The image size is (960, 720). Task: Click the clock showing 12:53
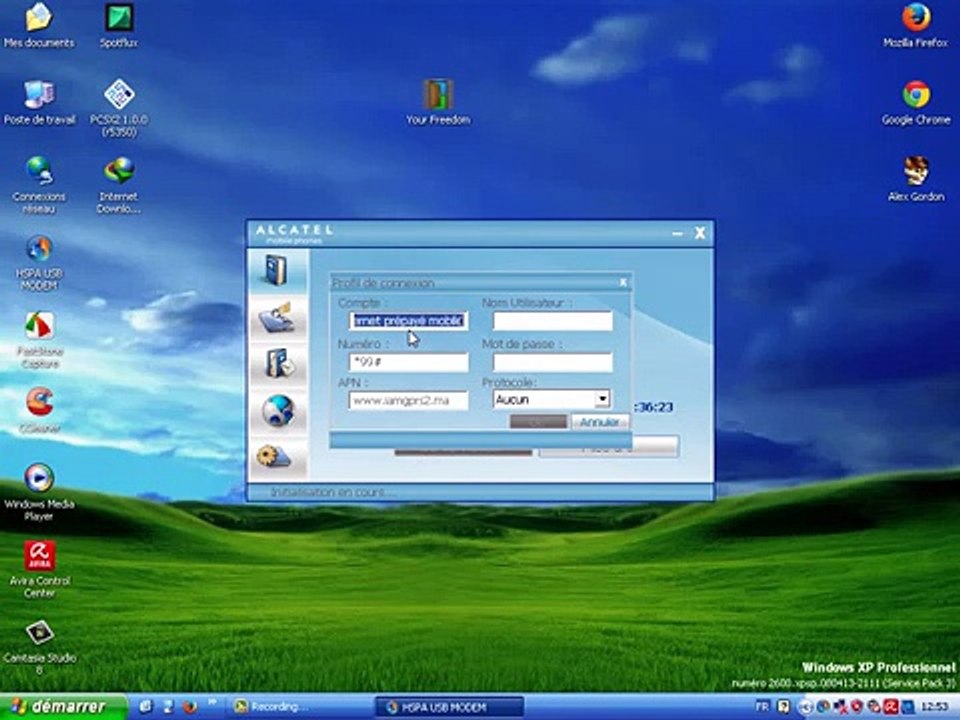pos(935,707)
